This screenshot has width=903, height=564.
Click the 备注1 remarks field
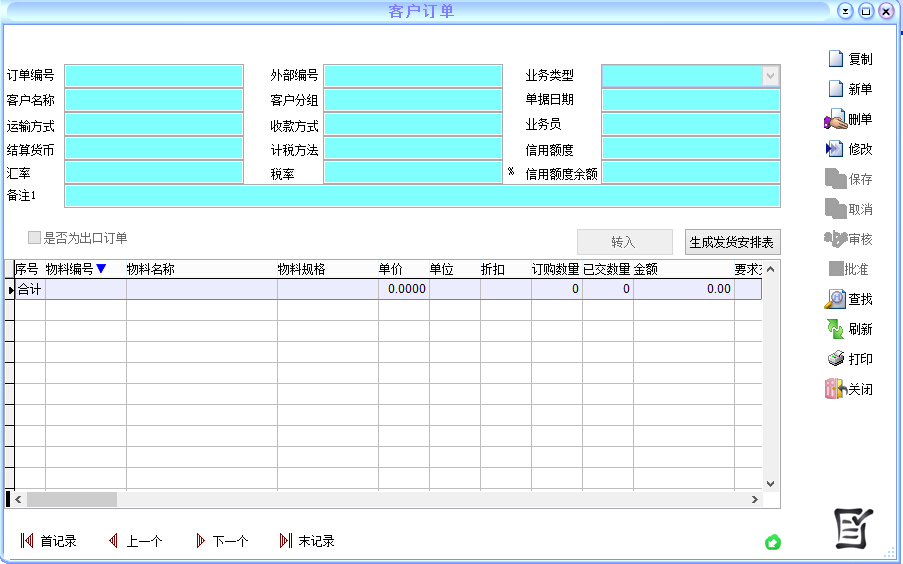tap(421, 196)
